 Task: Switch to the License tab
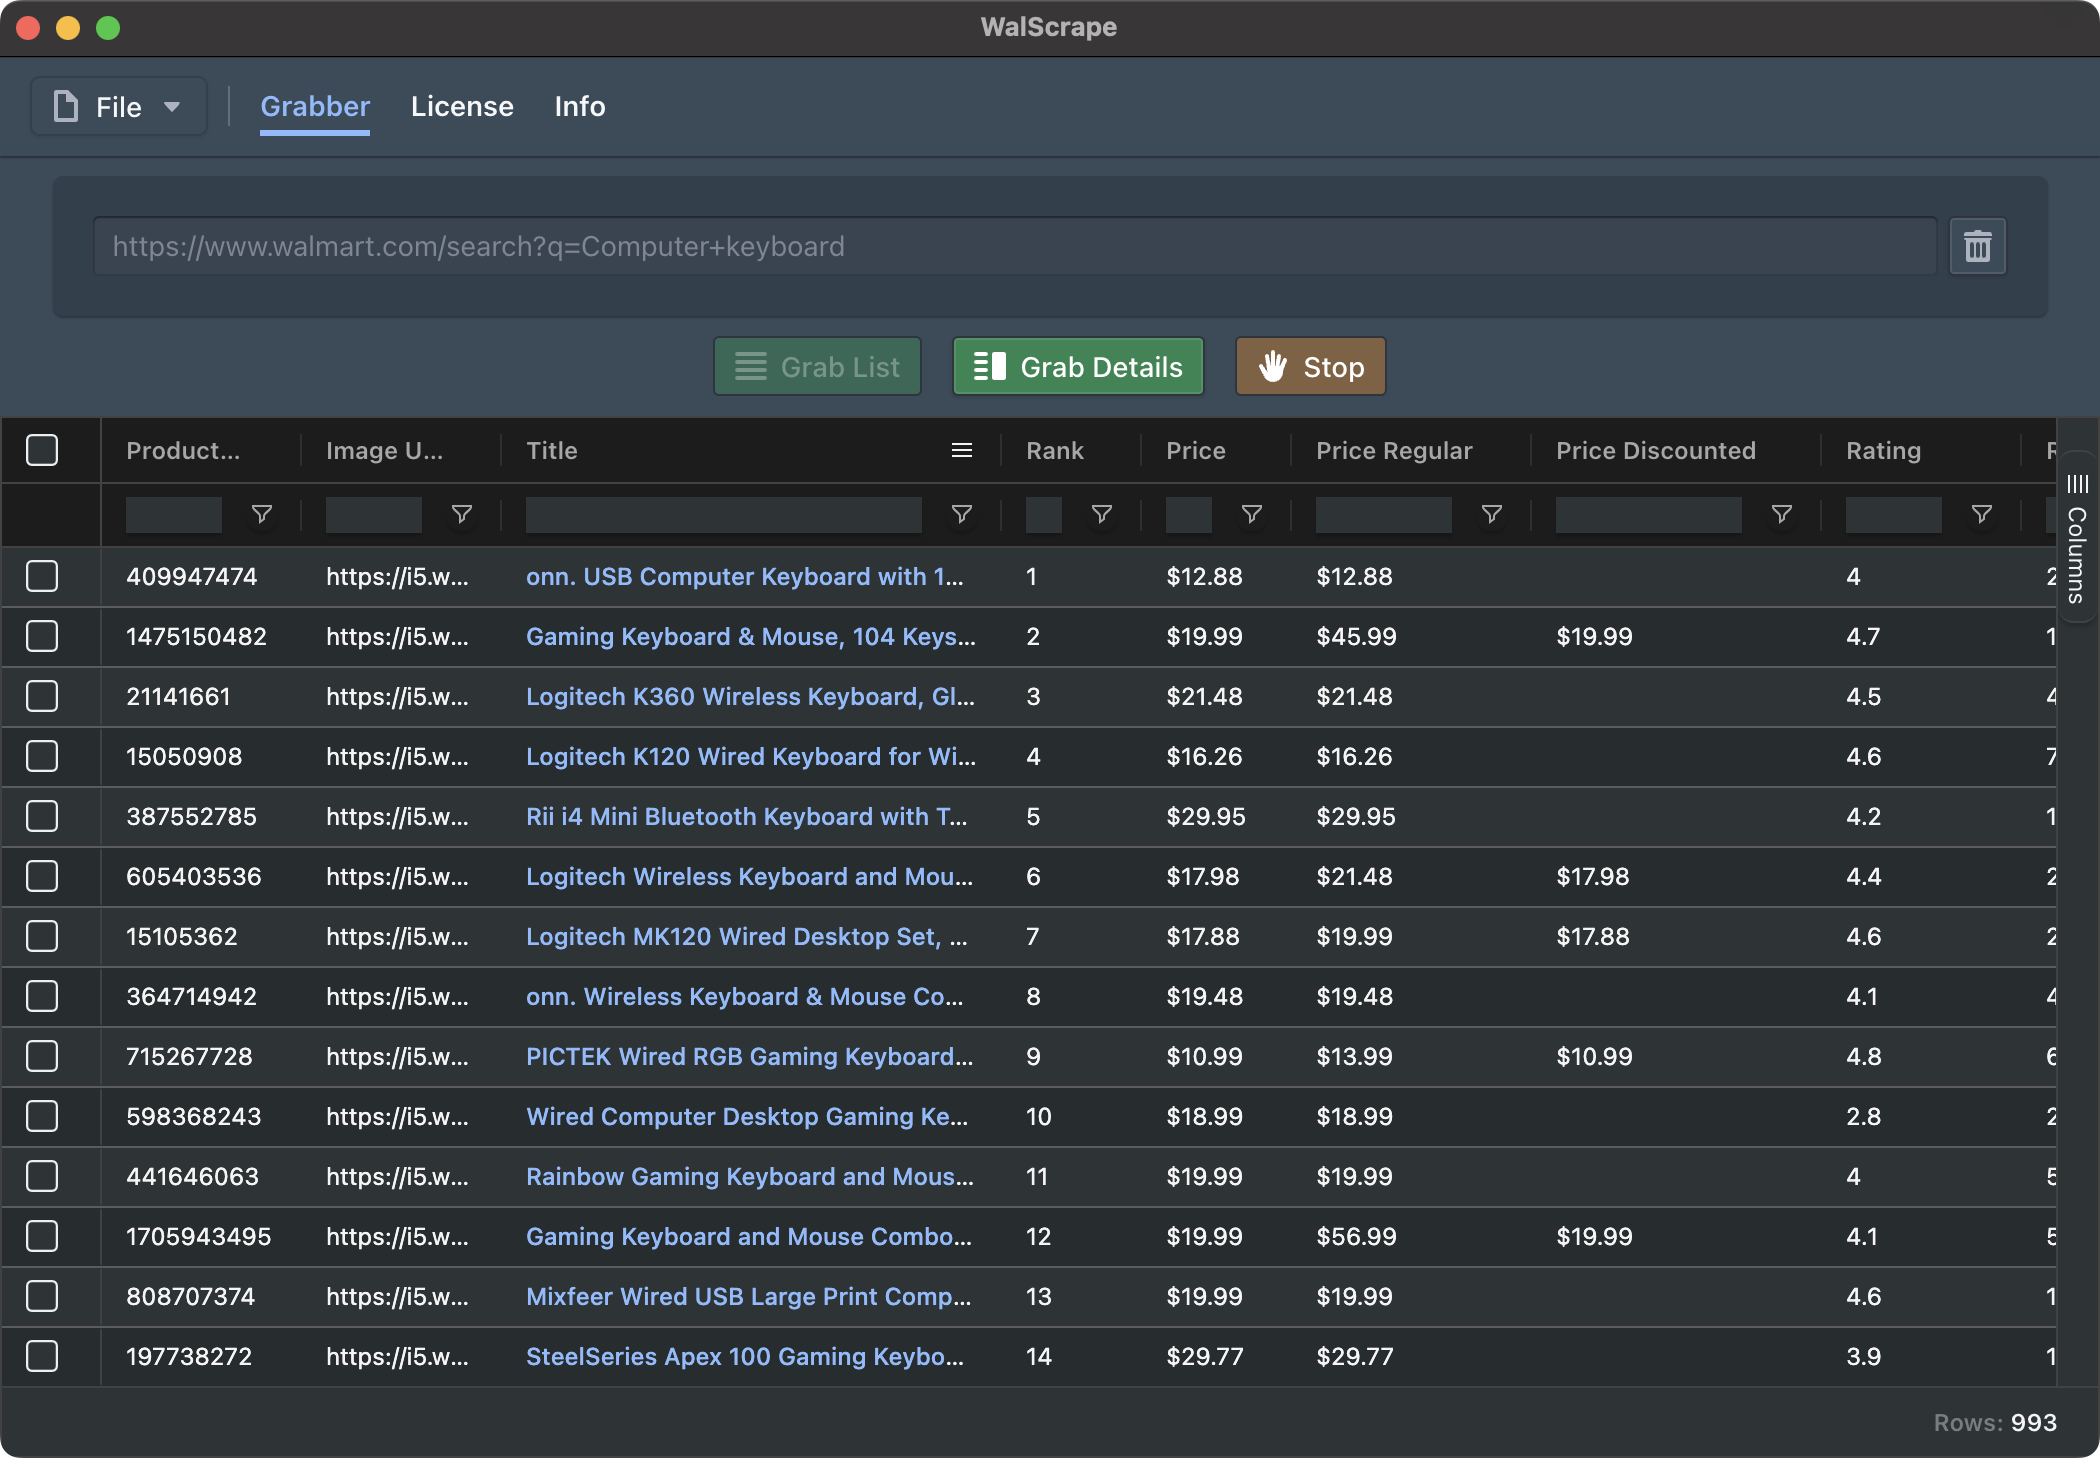tap(462, 107)
